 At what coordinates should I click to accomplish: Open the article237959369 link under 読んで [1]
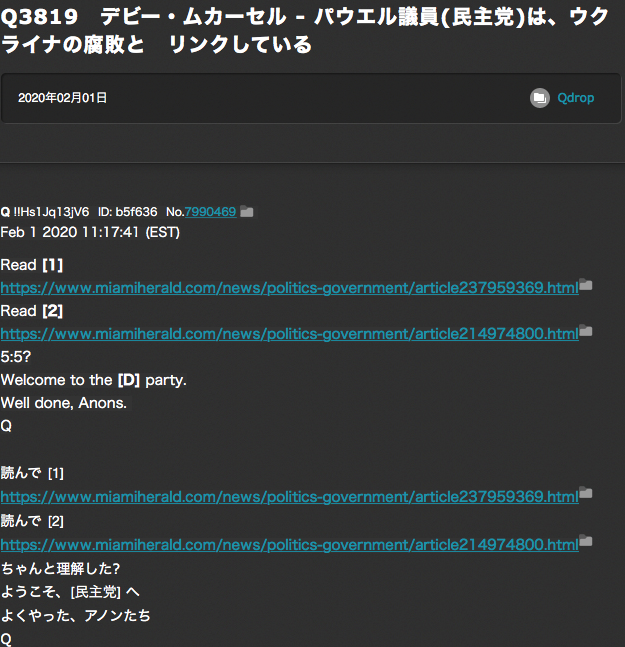[290, 496]
